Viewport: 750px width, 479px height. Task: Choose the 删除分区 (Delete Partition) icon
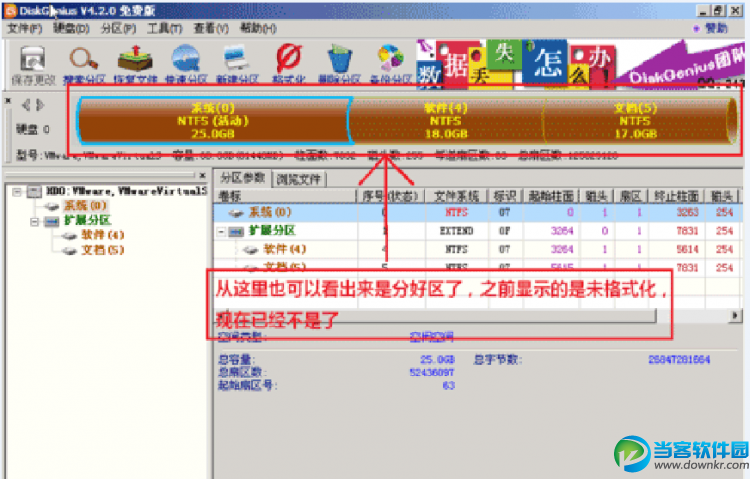(x=340, y=66)
